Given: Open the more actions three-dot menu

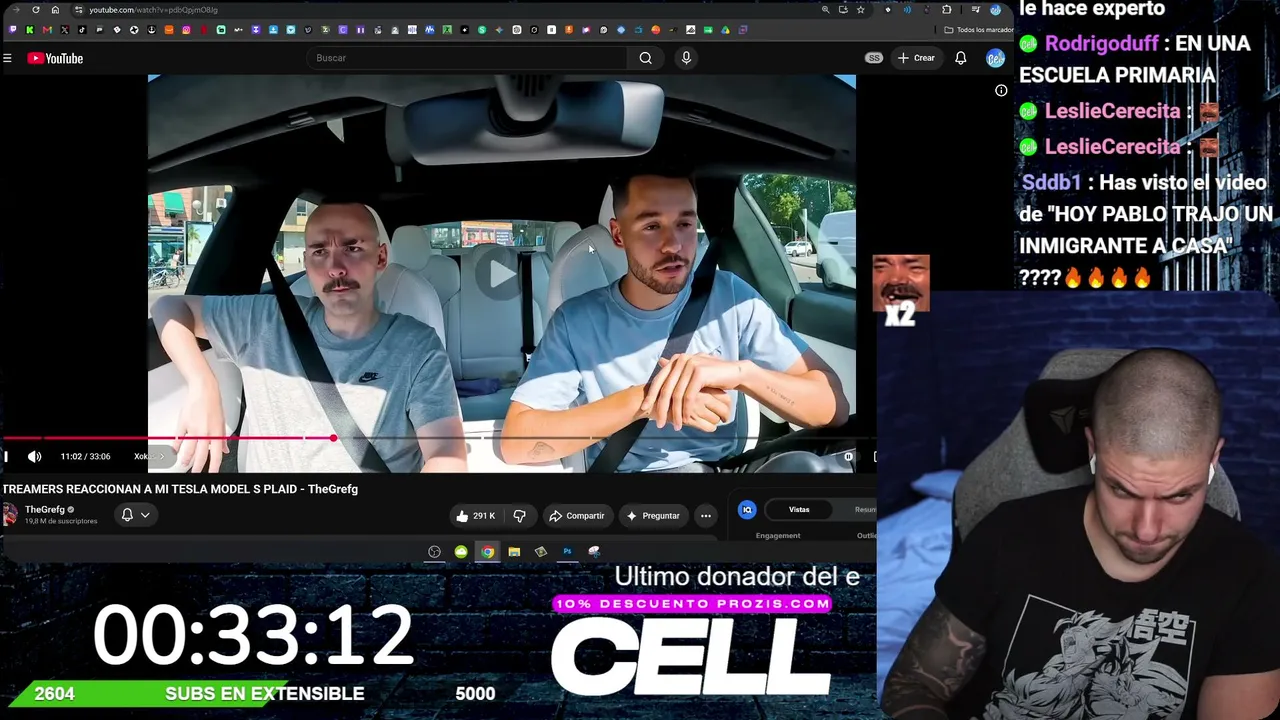Looking at the screenshot, I should (706, 516).
